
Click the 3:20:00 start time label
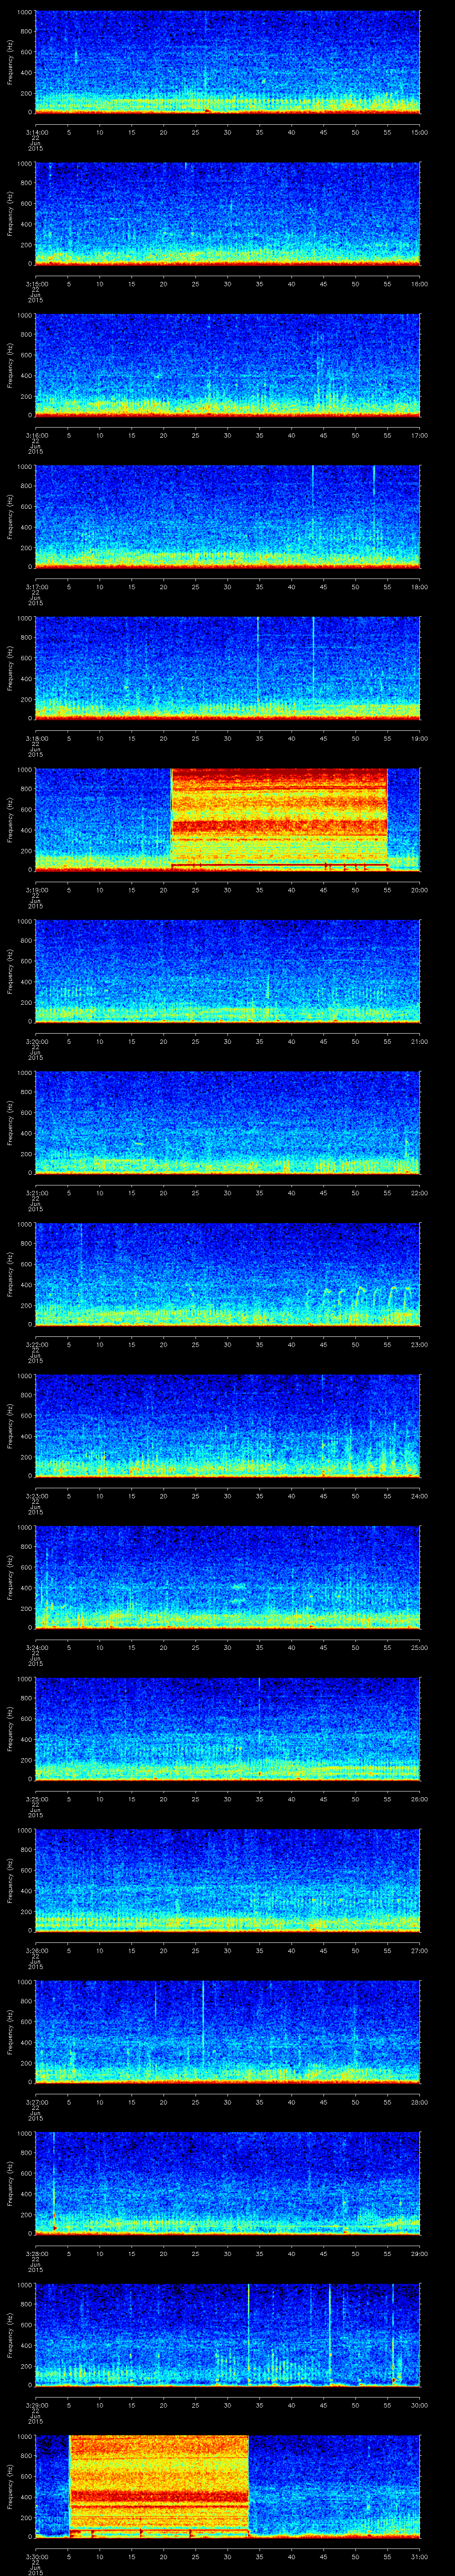pyautogui.click(x=36, y=1041)
